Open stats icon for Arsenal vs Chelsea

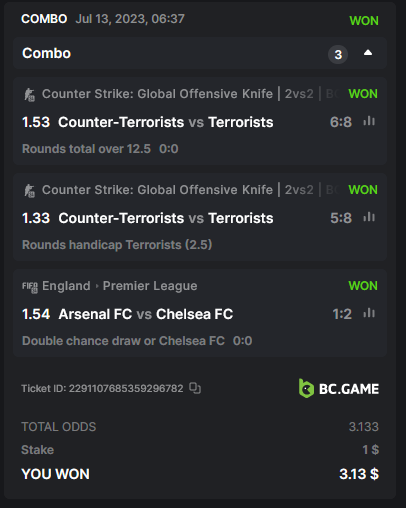point(369,313)
